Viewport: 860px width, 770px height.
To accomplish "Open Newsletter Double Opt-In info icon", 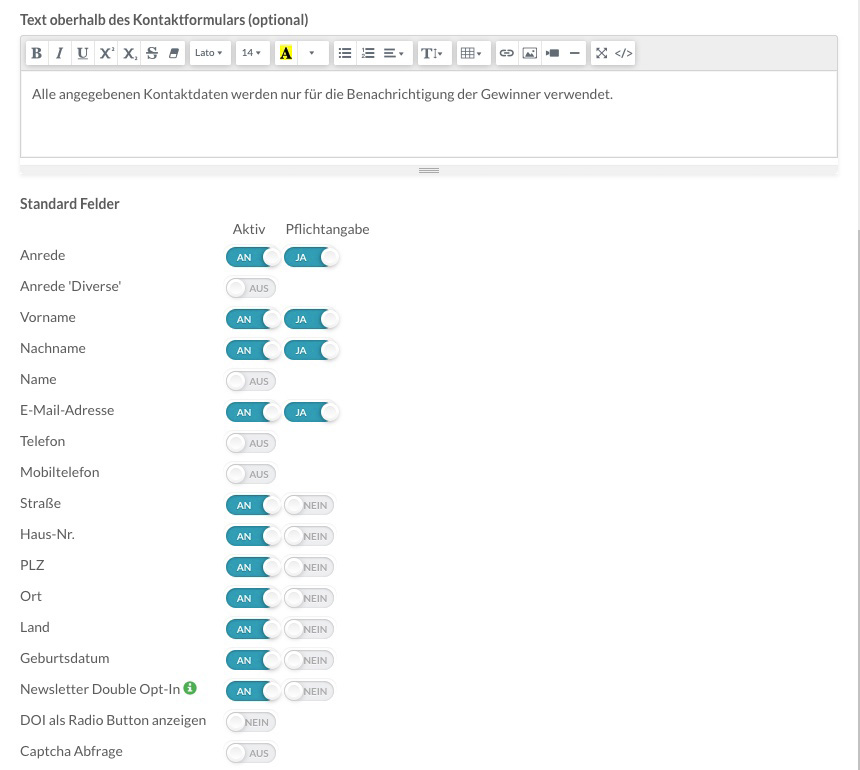I will point(190,688).
